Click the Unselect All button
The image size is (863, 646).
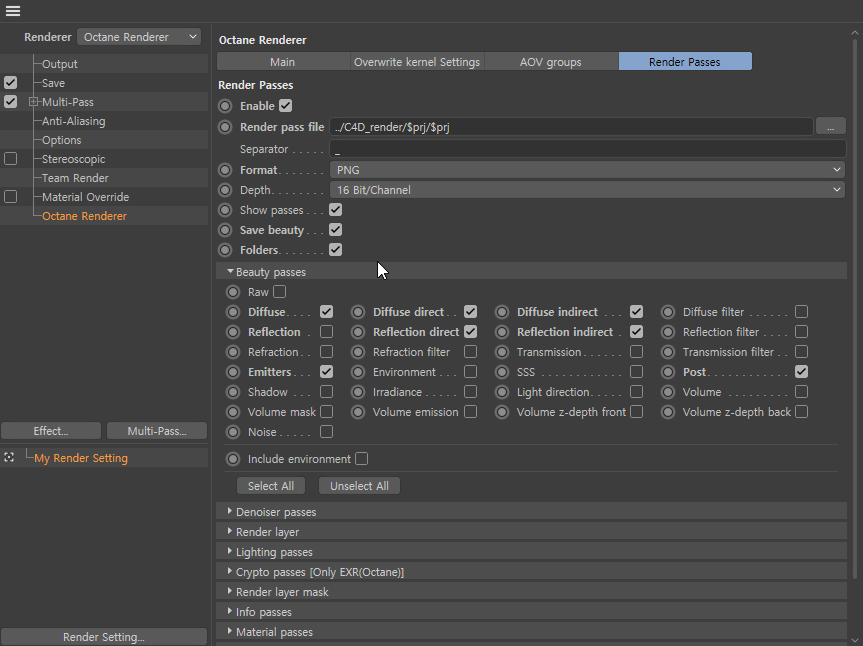359,486
